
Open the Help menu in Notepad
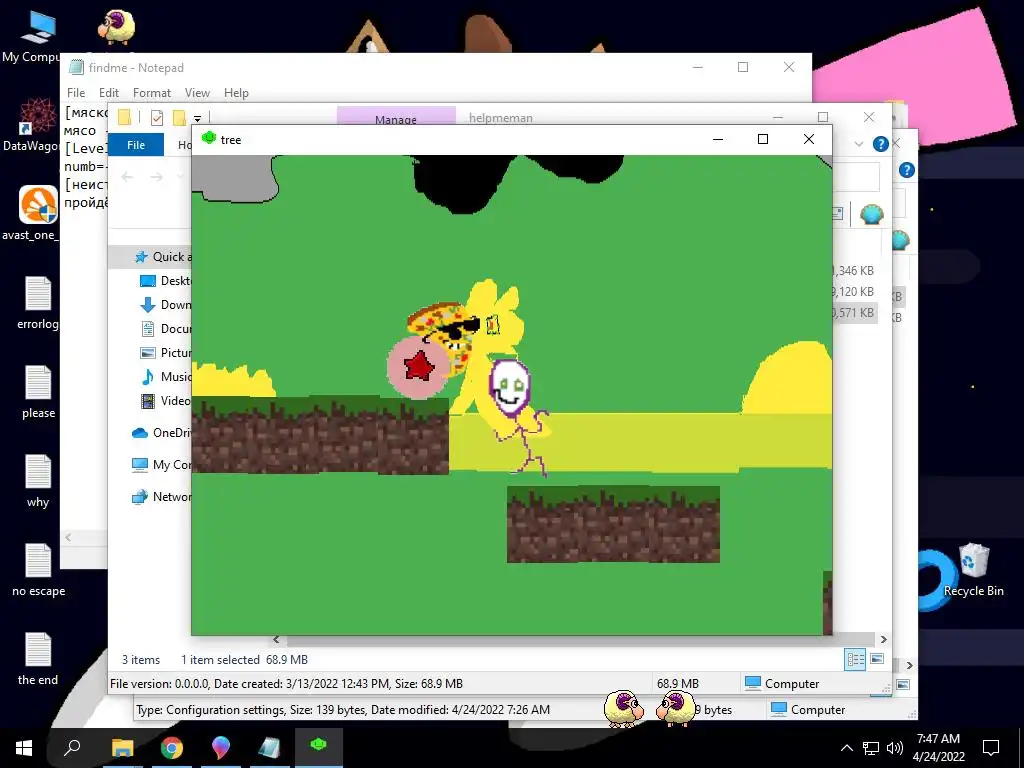[x=236, y=93]
